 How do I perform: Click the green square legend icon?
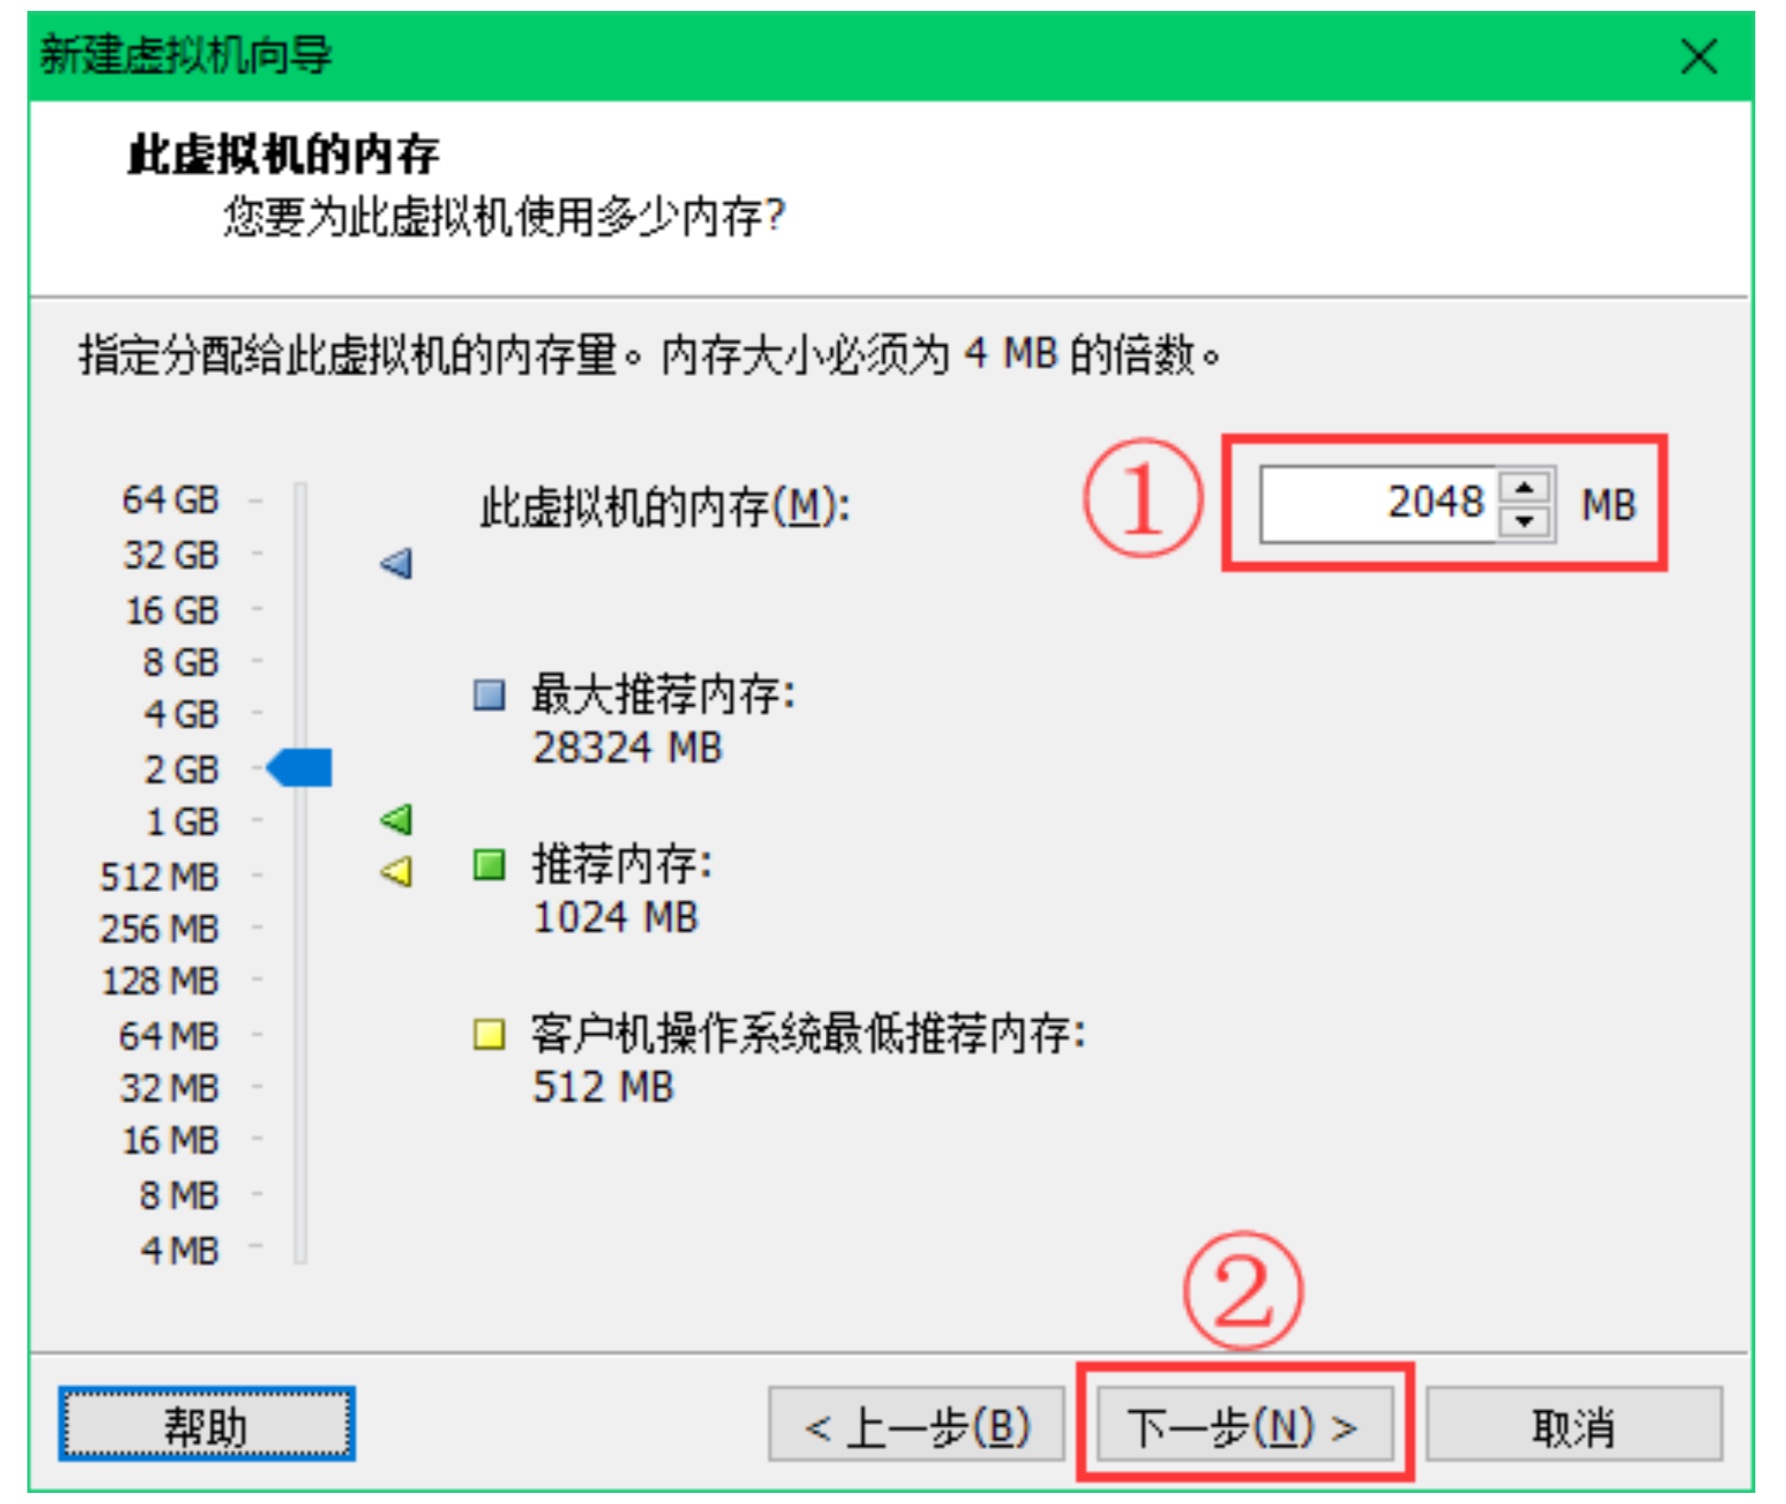point(489,864)
